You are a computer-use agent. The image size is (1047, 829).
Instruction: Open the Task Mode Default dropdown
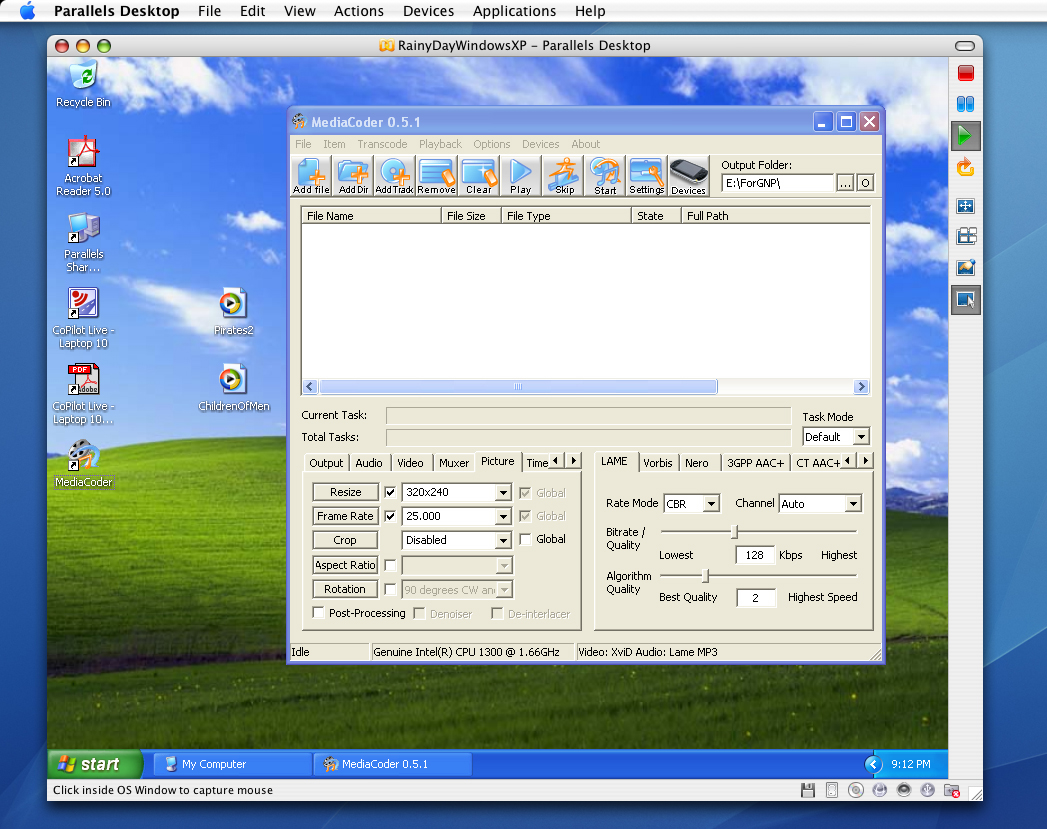[861, 437]
